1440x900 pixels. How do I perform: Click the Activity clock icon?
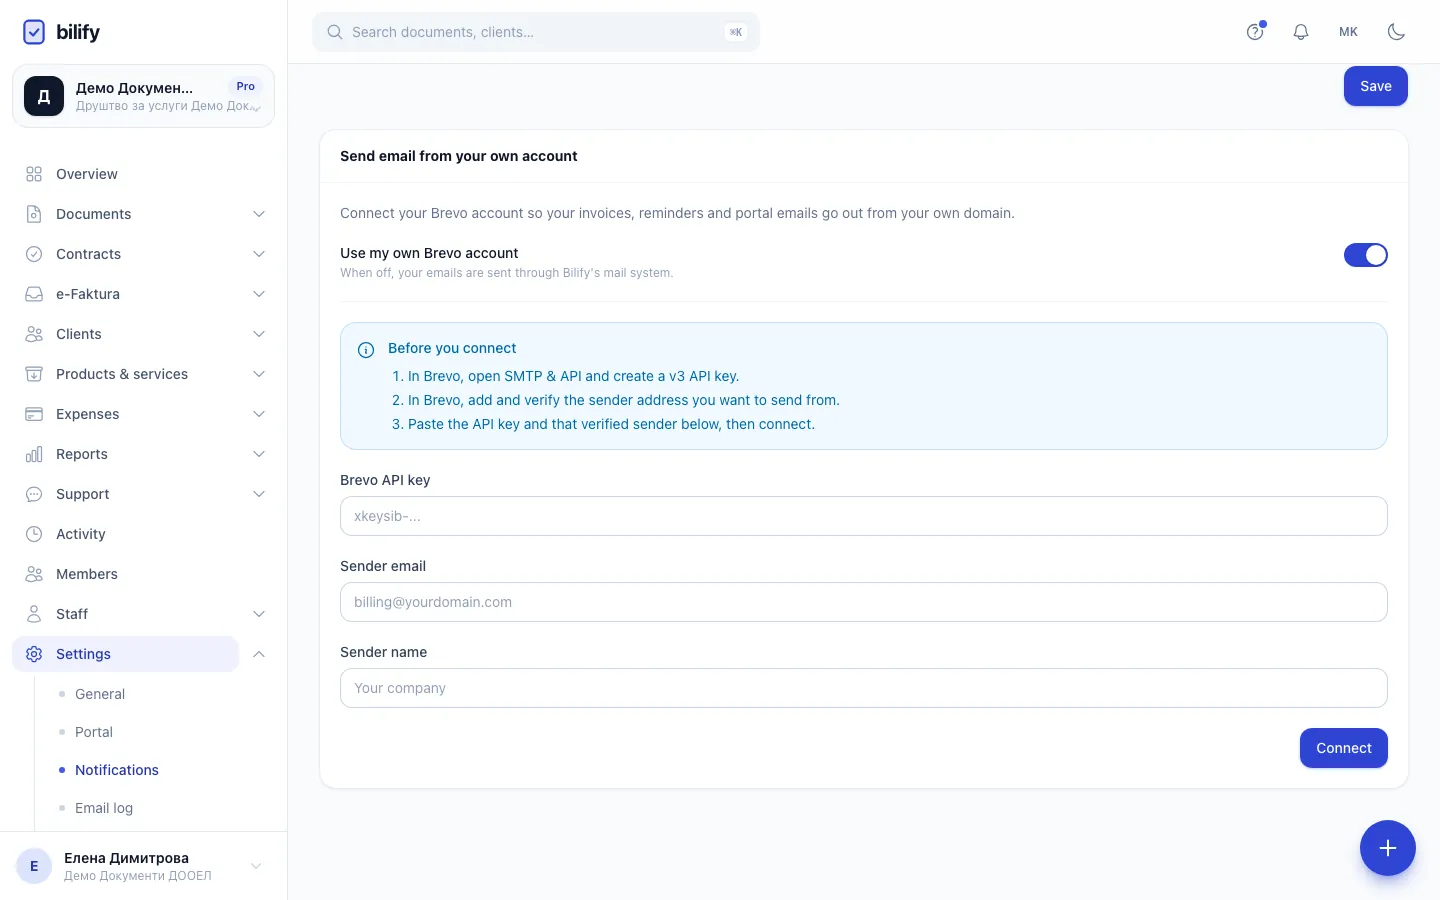[x=34, y=534]
